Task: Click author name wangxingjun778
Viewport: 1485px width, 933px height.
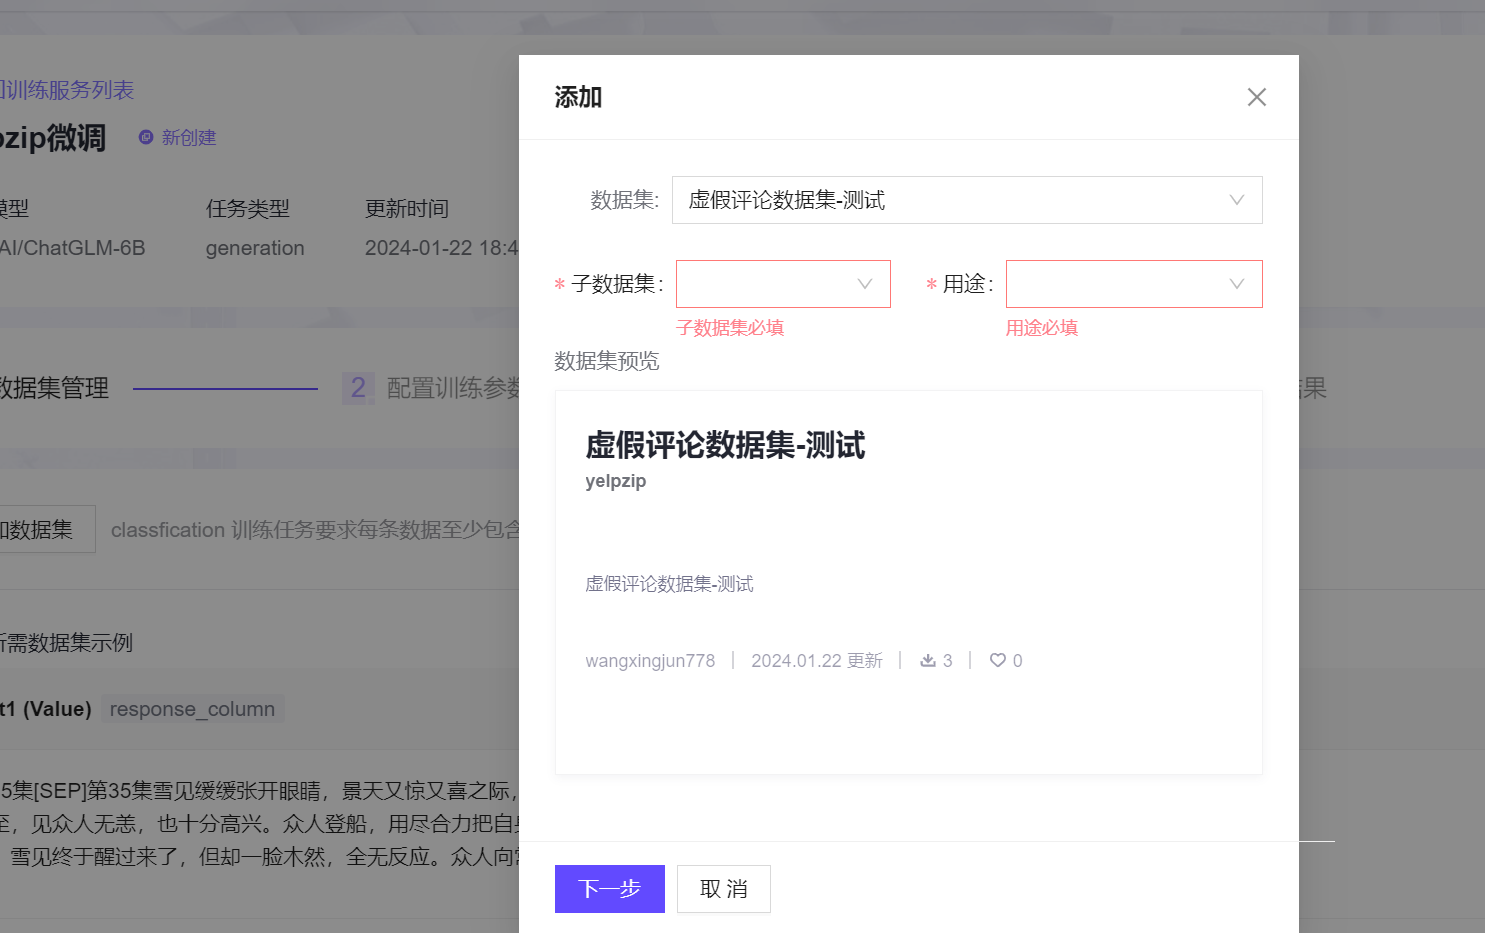Action: pyautogui.click(x=650, y=661)
